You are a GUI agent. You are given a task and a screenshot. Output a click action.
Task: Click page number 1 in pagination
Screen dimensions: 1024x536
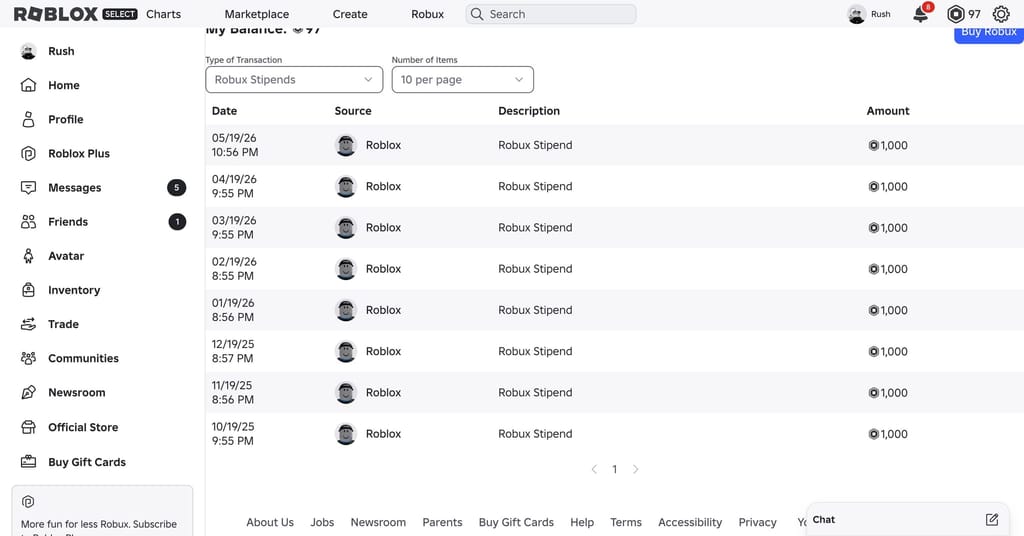(x=615, y=469)
